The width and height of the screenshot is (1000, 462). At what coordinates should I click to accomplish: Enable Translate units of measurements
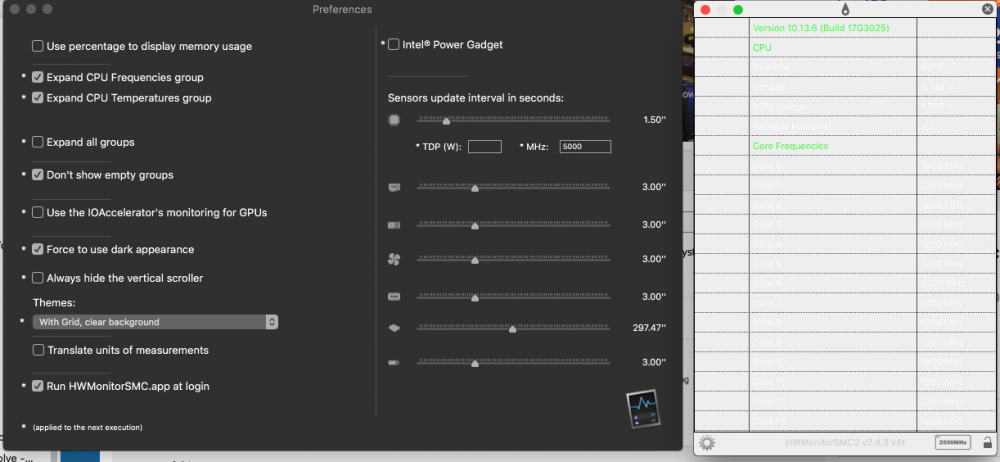click(x=38, y=350)
